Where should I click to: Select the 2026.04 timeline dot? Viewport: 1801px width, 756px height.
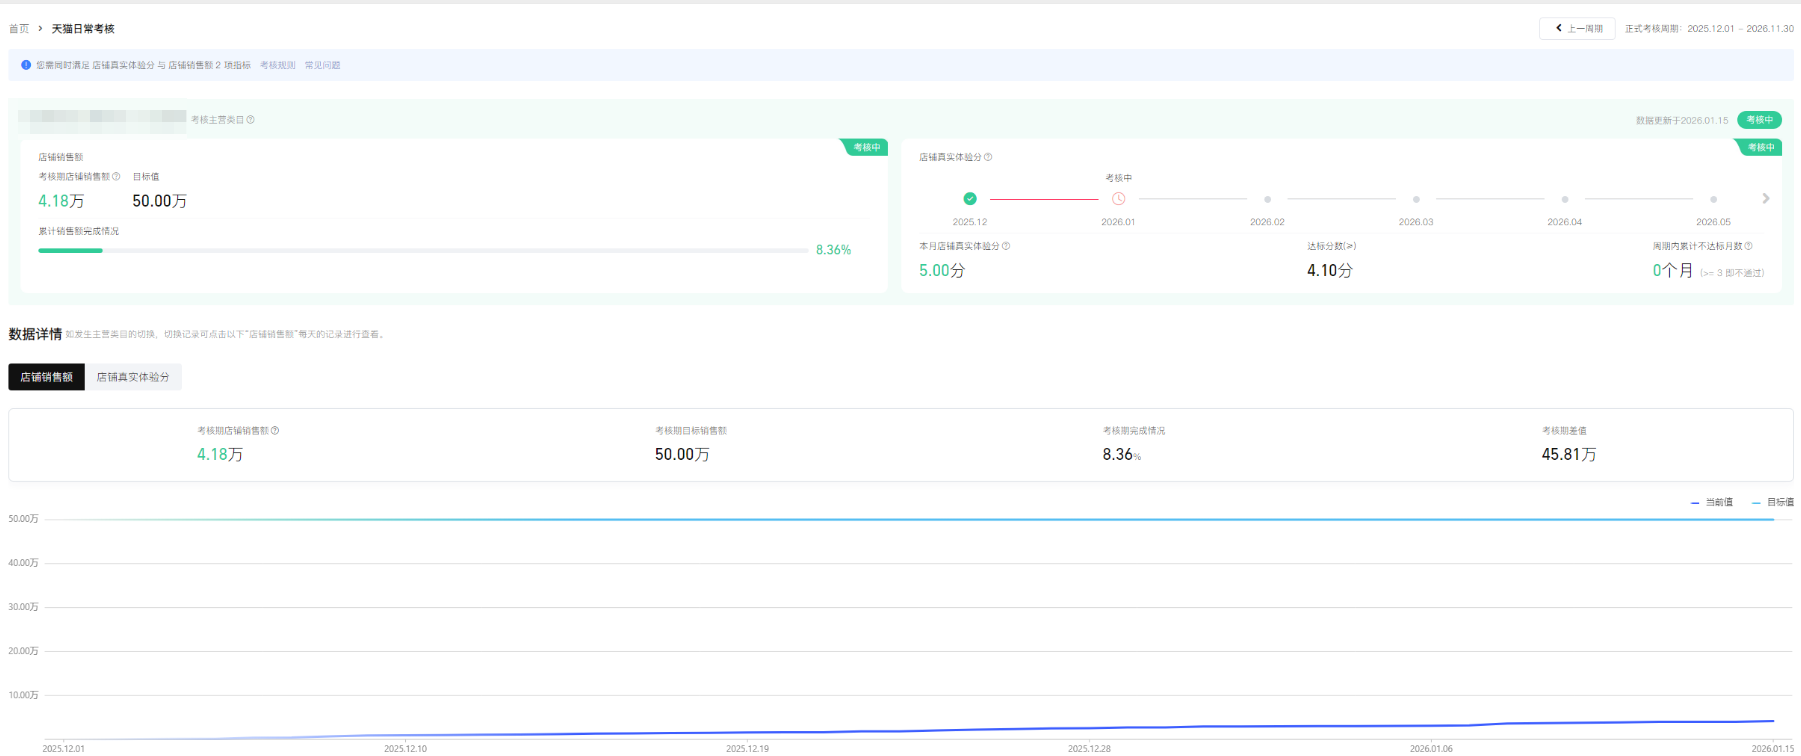pyautogui.click(x=1564, y=199)
